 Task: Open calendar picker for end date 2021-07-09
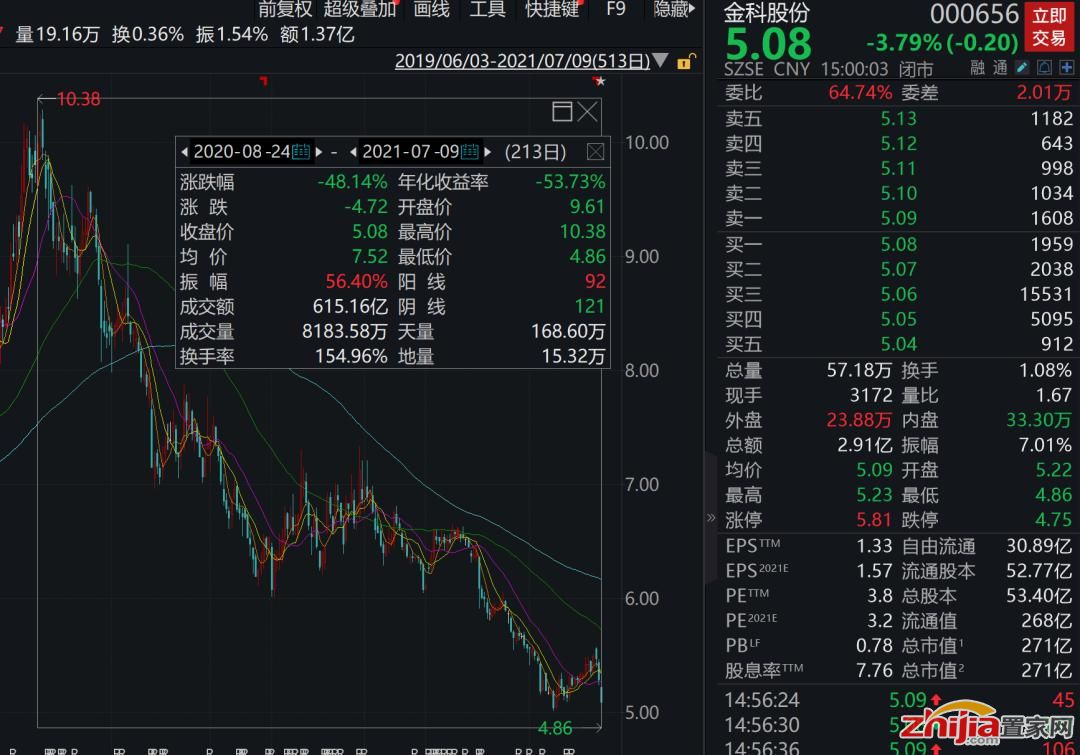(x=470, y=152)
